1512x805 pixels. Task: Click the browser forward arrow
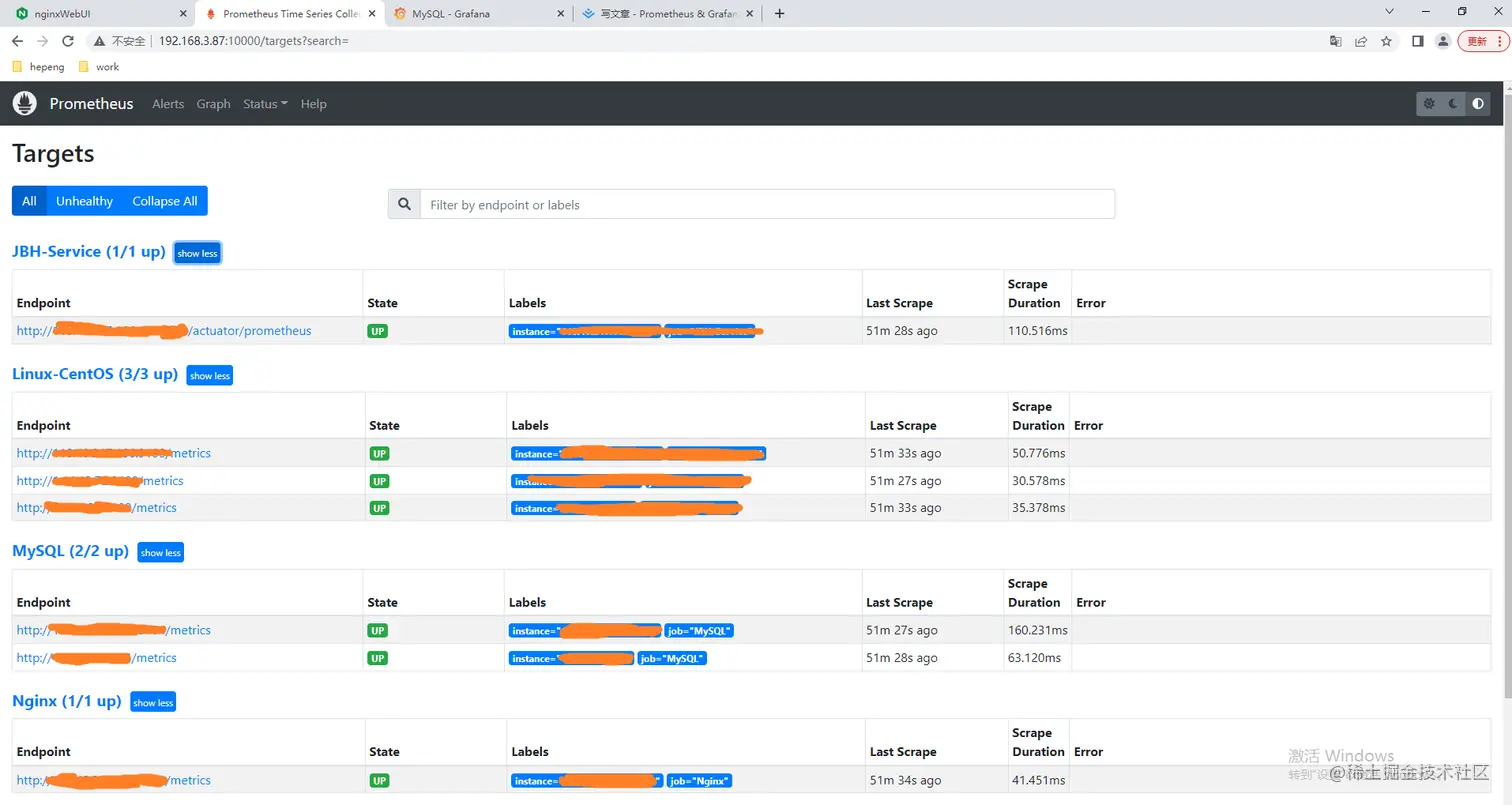point(42,41)
